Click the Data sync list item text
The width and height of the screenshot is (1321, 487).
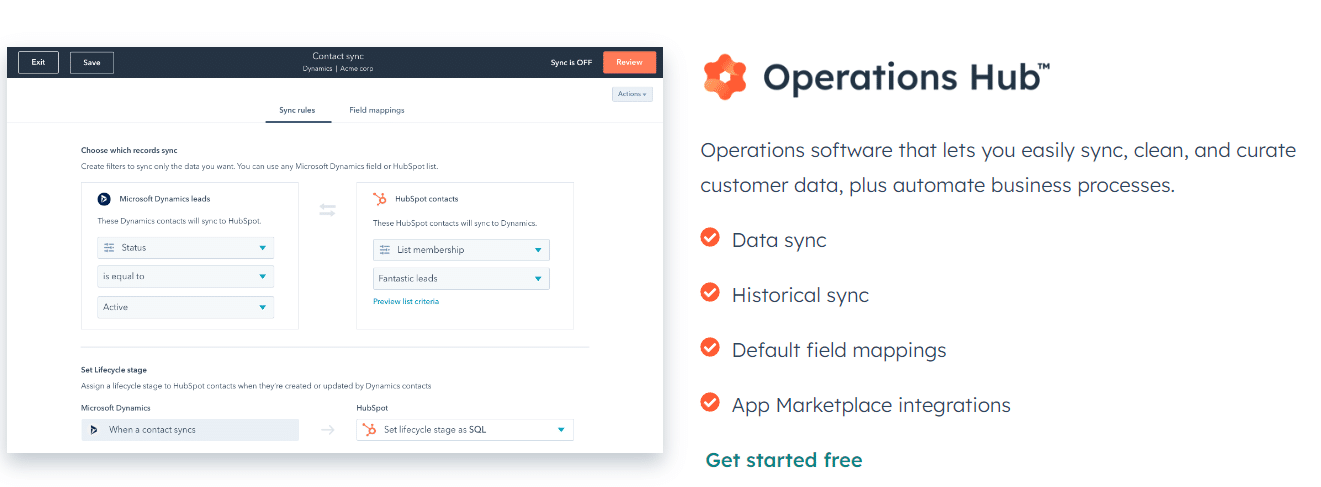[779, 240]
